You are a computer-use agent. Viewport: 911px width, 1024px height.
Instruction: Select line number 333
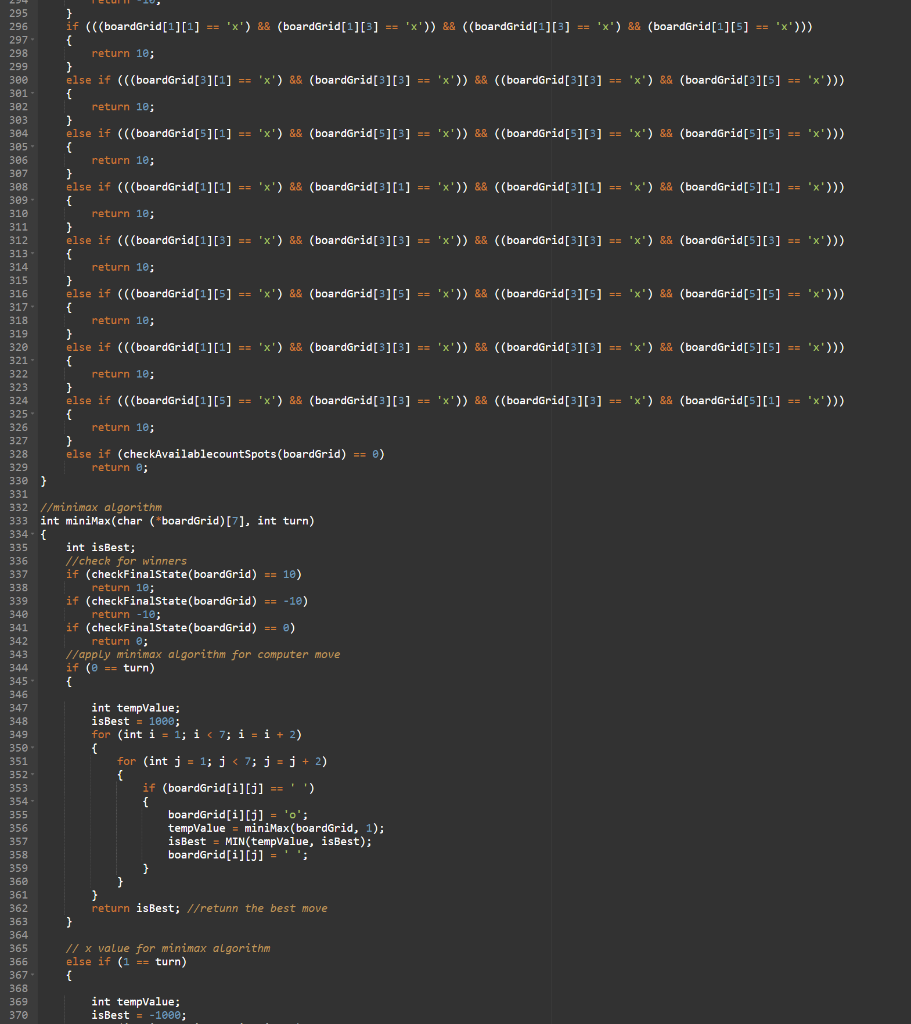(18, 520)
